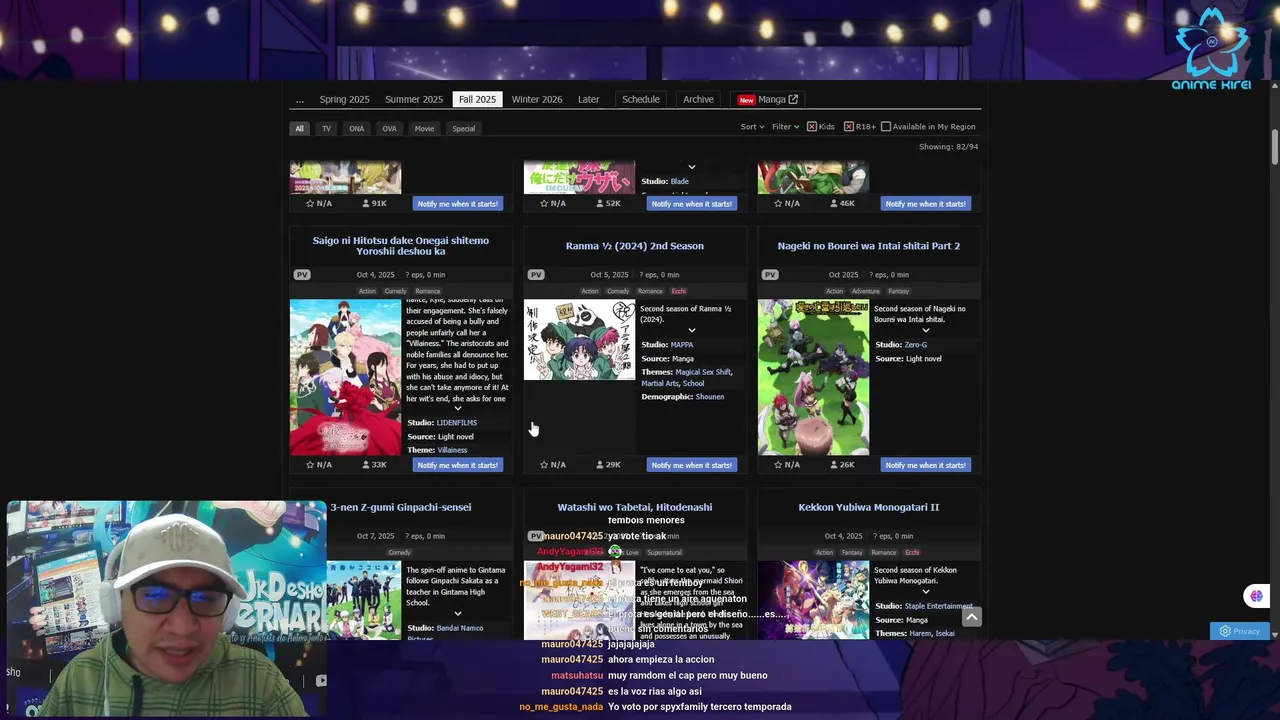Open the Later season tab
Image resolution: width=1280 pixels, height=720 pixels.
[x=589, y=99]
